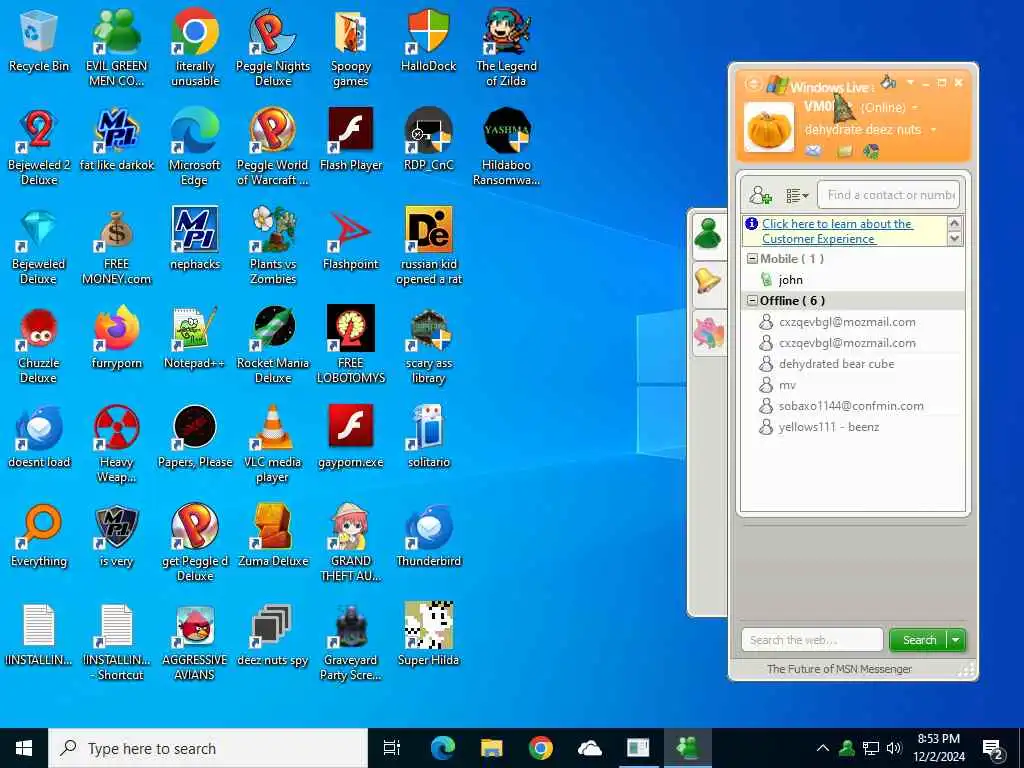The width and height of the screenshot is (1024, 768).
Task: Open the contact list layout dropdown
Action: [797, 195]
